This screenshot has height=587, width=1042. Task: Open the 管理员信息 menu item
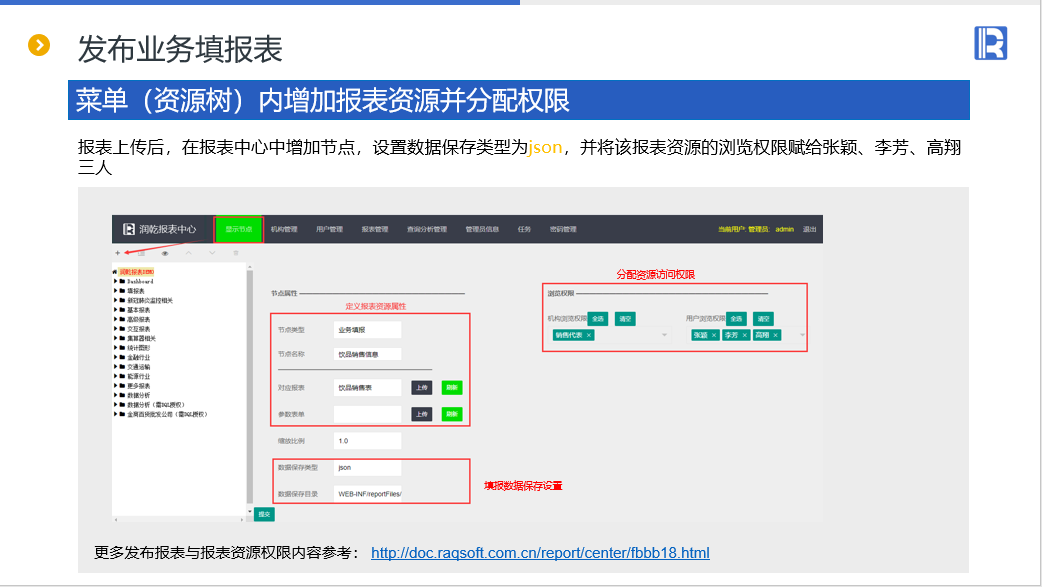482,229
